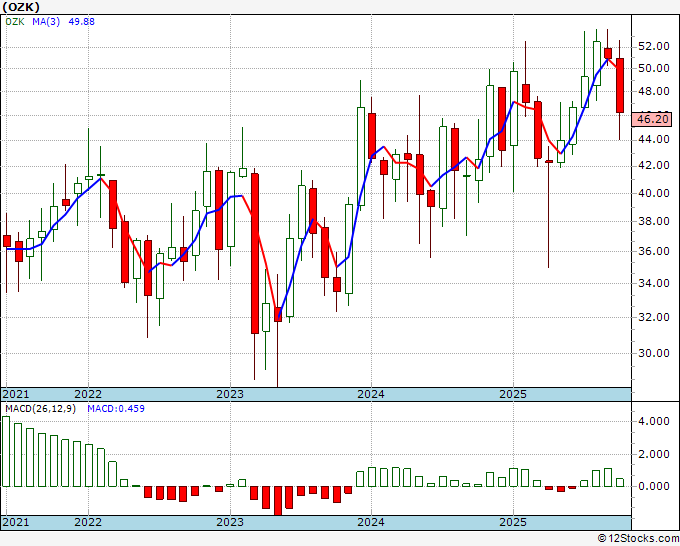Click 2021 on the MACD timeline
Screen dimensions: 680x546
point(16,522)
